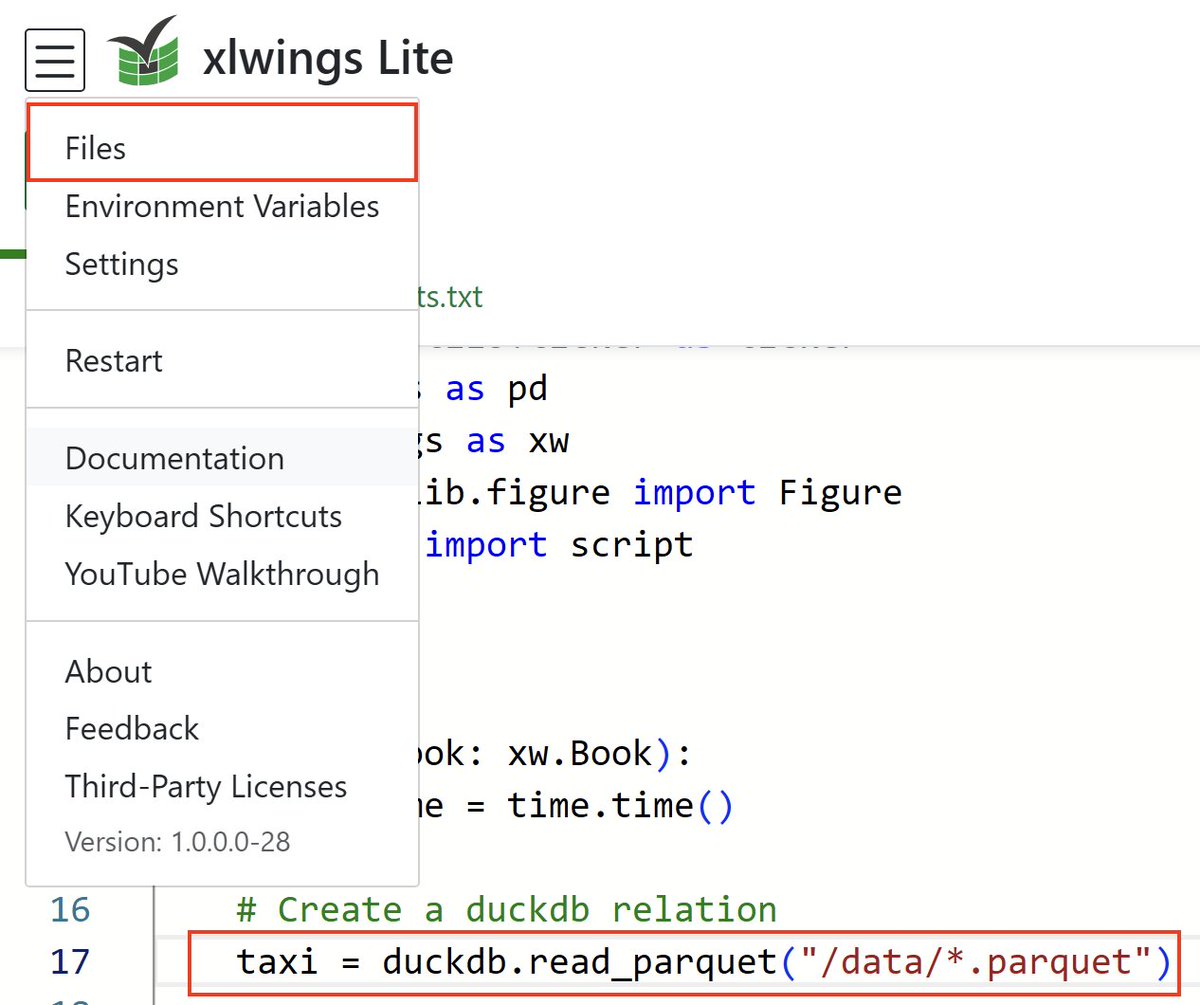The width and height of the screenshot is (1200, 1005).
Task: Open Files from the menu
Action: coord(95,148)
